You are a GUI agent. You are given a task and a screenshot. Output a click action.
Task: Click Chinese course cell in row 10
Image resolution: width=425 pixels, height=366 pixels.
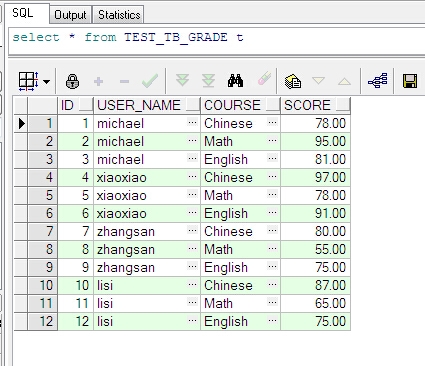point(240,286)
